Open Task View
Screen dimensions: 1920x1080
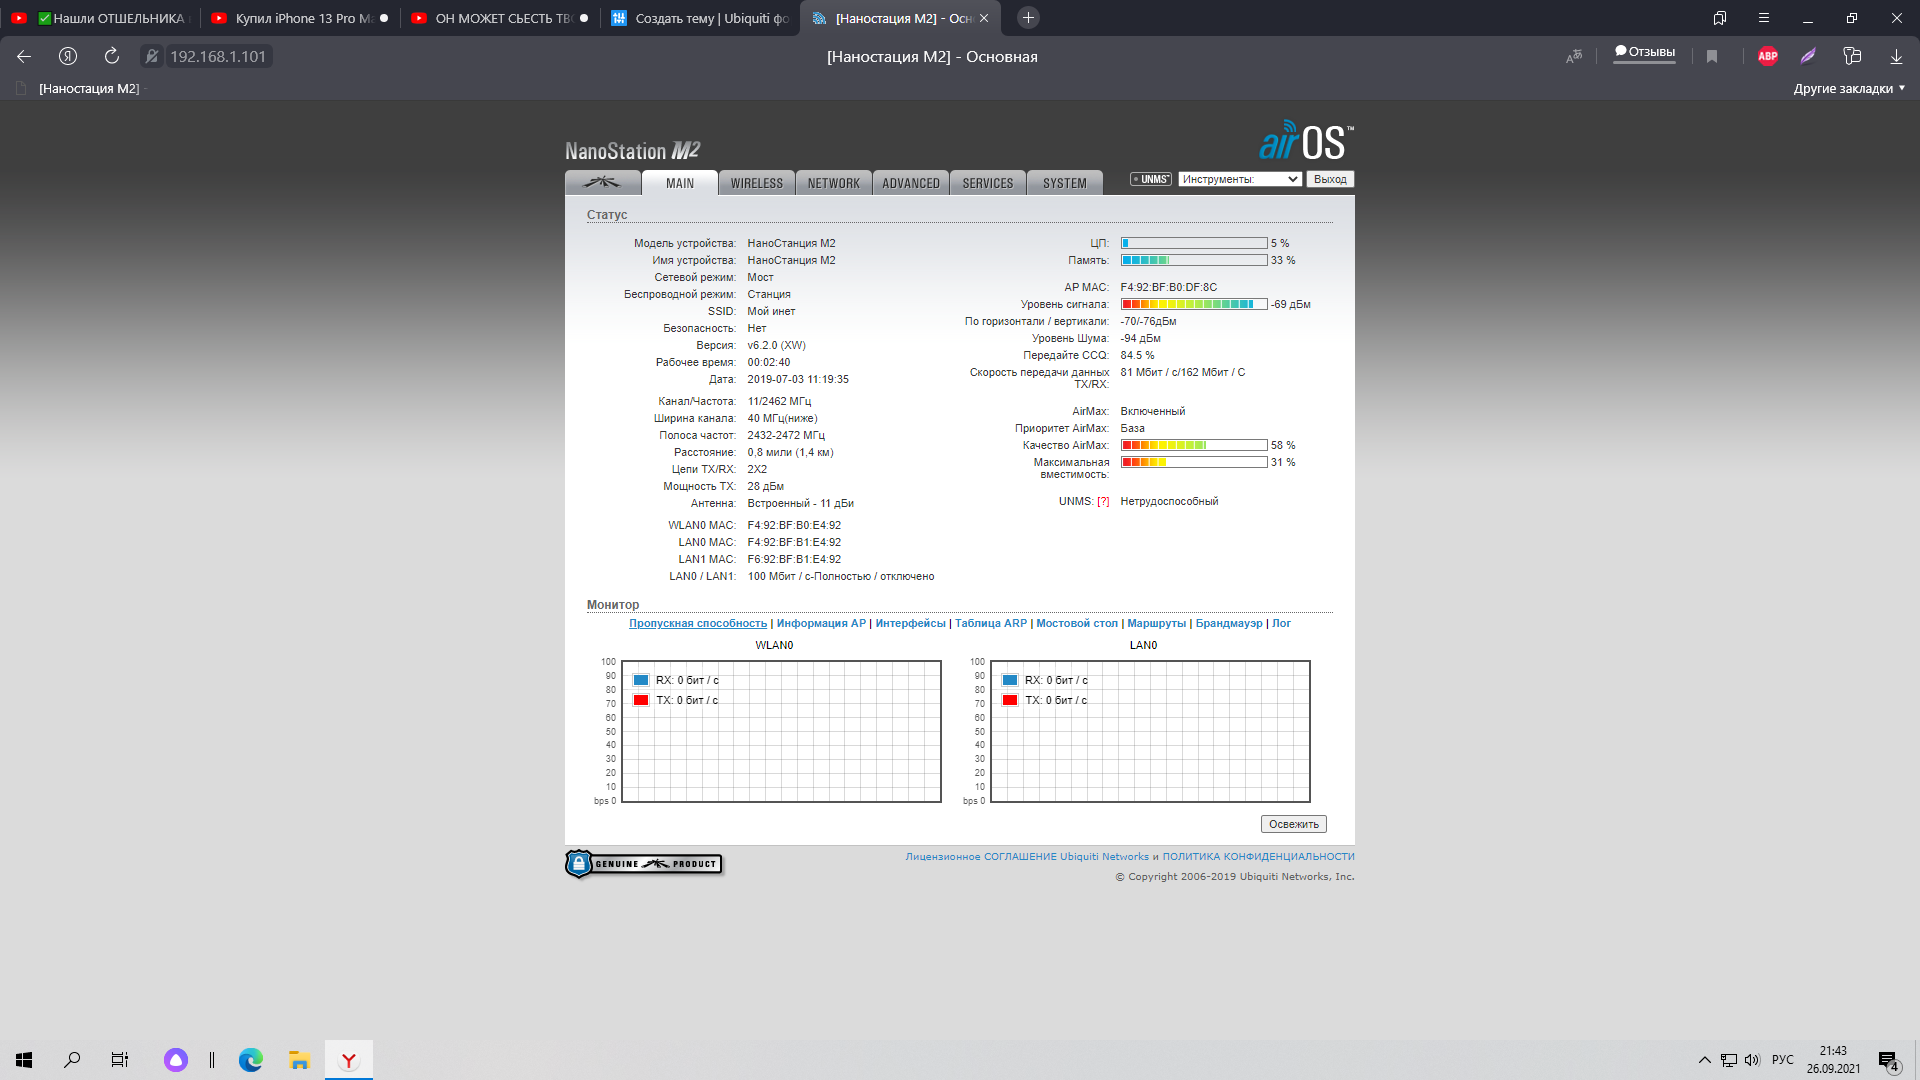coord(120,1060)
